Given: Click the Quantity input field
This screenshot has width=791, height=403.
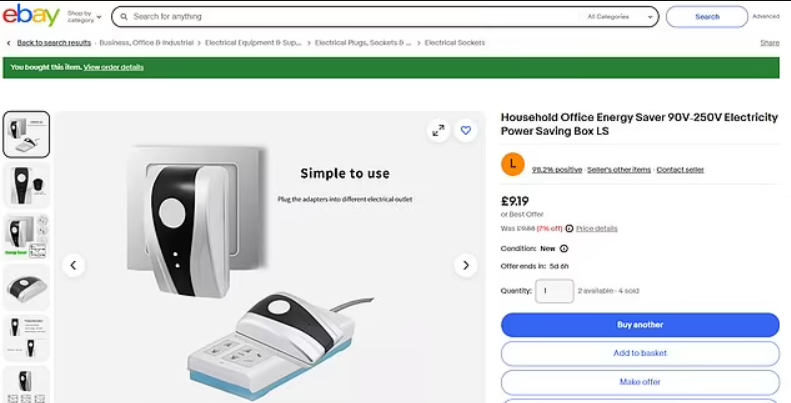Looking at the screenshot, I should [x=554, y=291].
